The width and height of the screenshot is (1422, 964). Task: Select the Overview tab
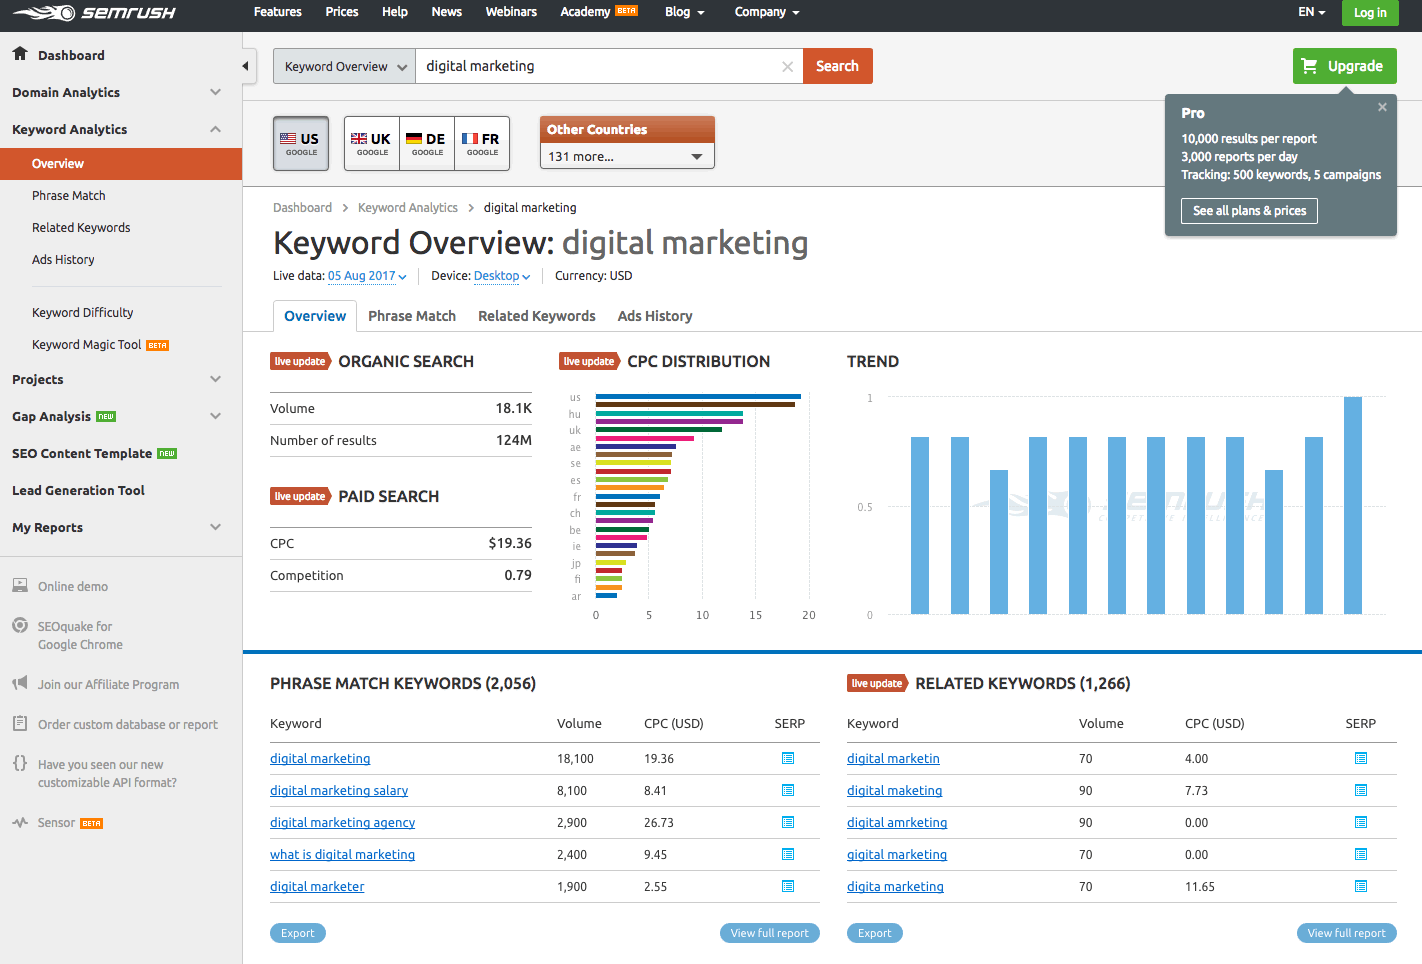pyautogui.click(x=315, y=316)
